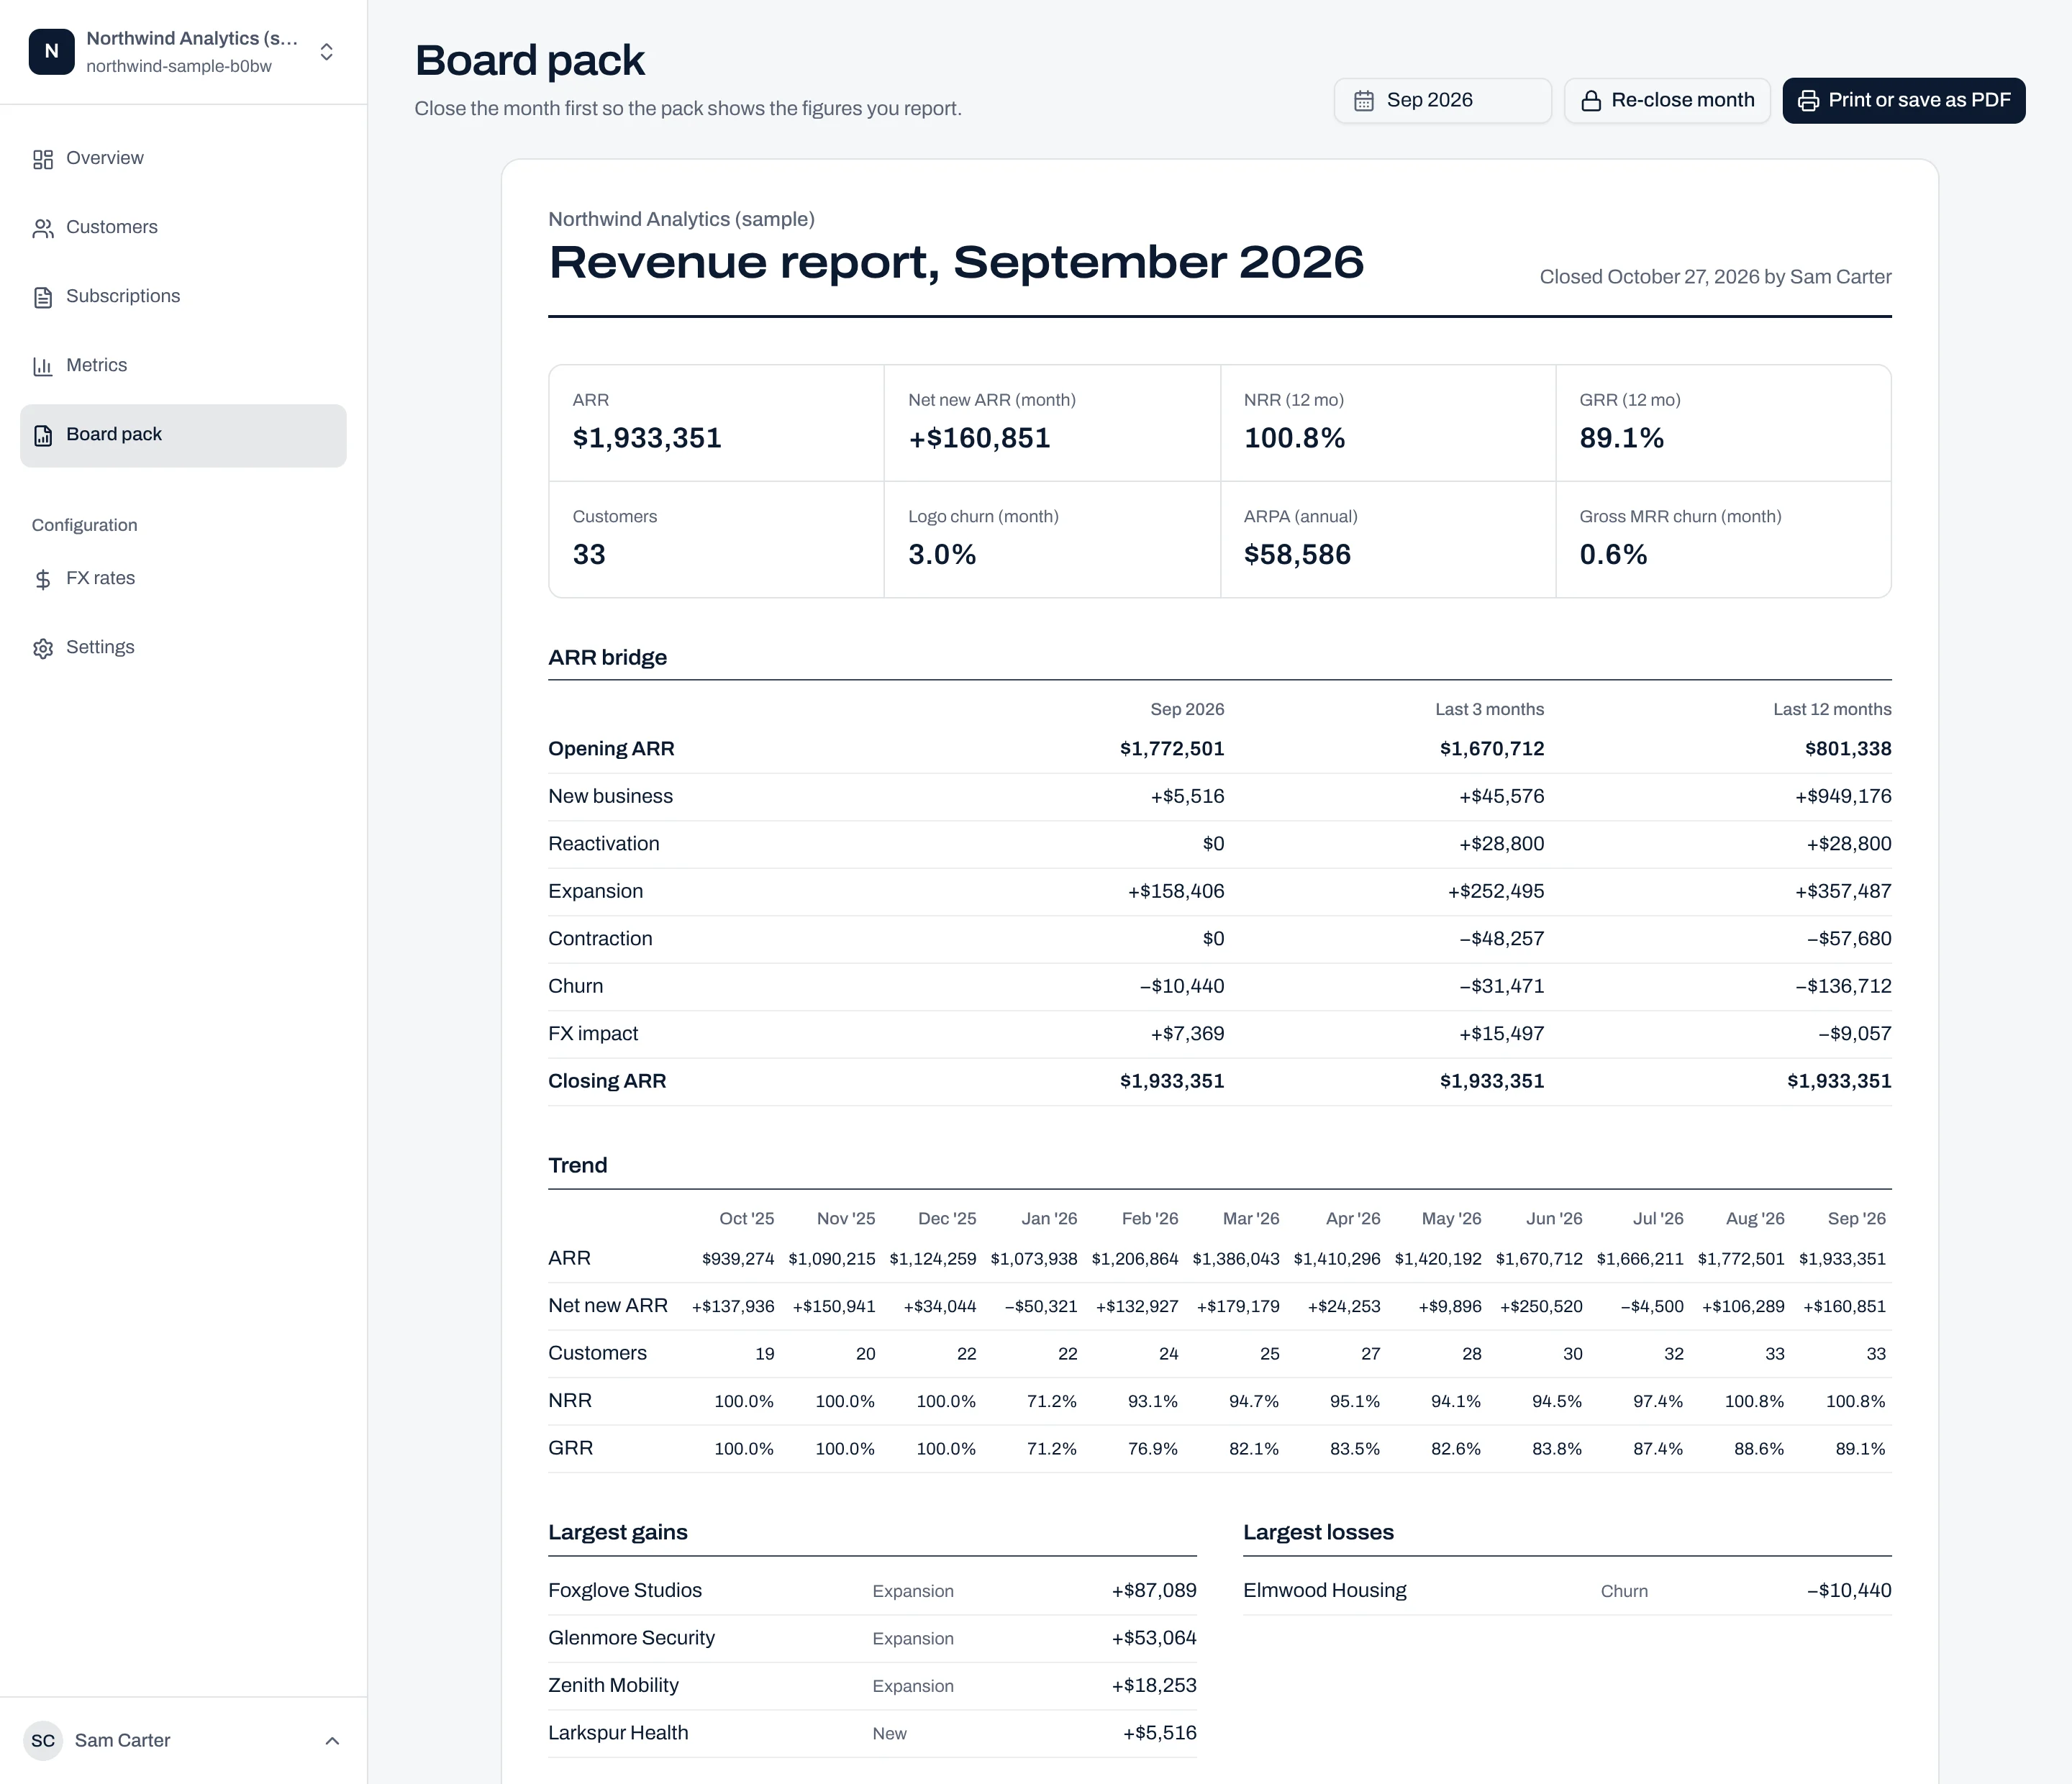Click the ARPA $58,586 value

click(1297, 555)
